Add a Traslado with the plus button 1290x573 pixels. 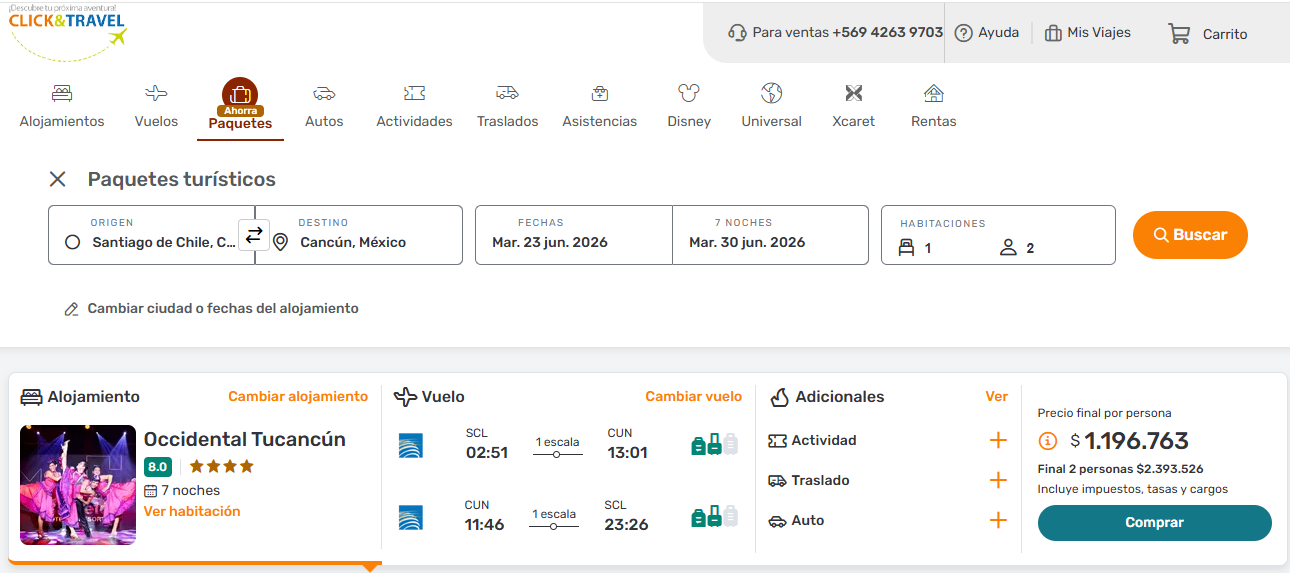(x=997, y=481)
